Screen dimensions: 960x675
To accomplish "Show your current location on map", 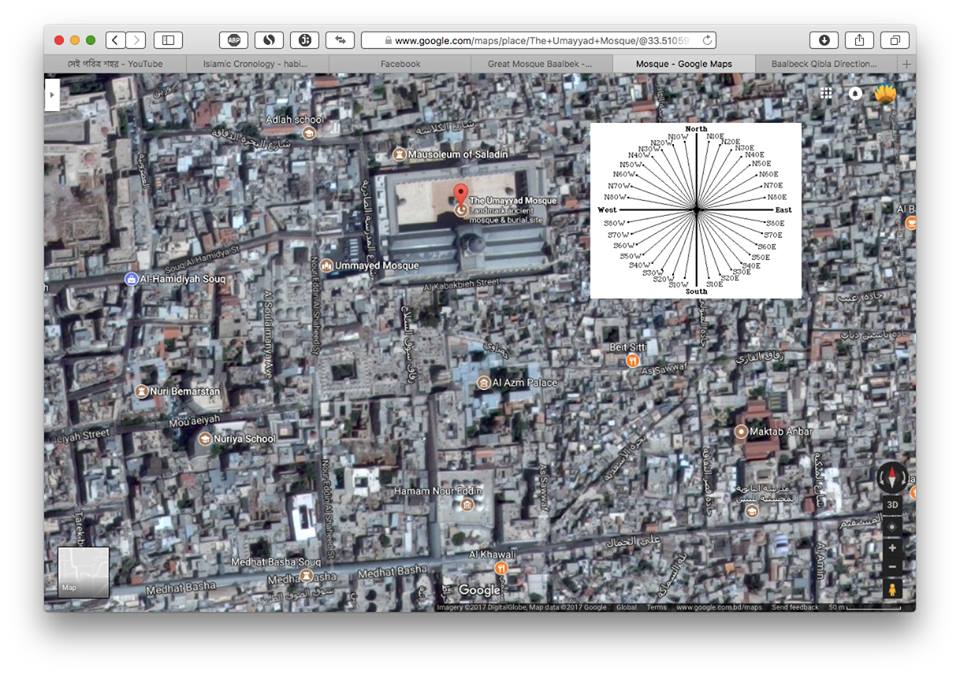I will click(892, 527).
